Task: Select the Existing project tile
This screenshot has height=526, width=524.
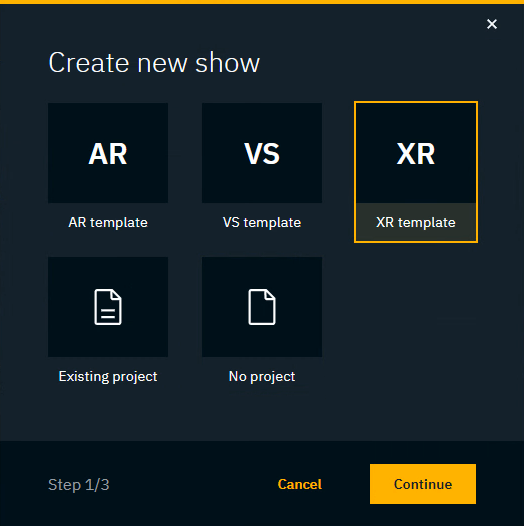Action: (x=108, y=325)
